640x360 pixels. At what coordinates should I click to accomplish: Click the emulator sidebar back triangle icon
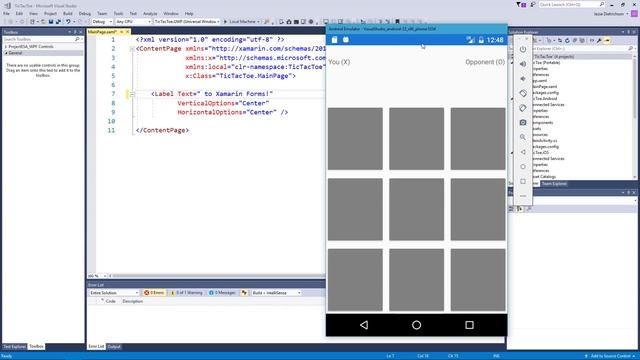click(523, 152)
